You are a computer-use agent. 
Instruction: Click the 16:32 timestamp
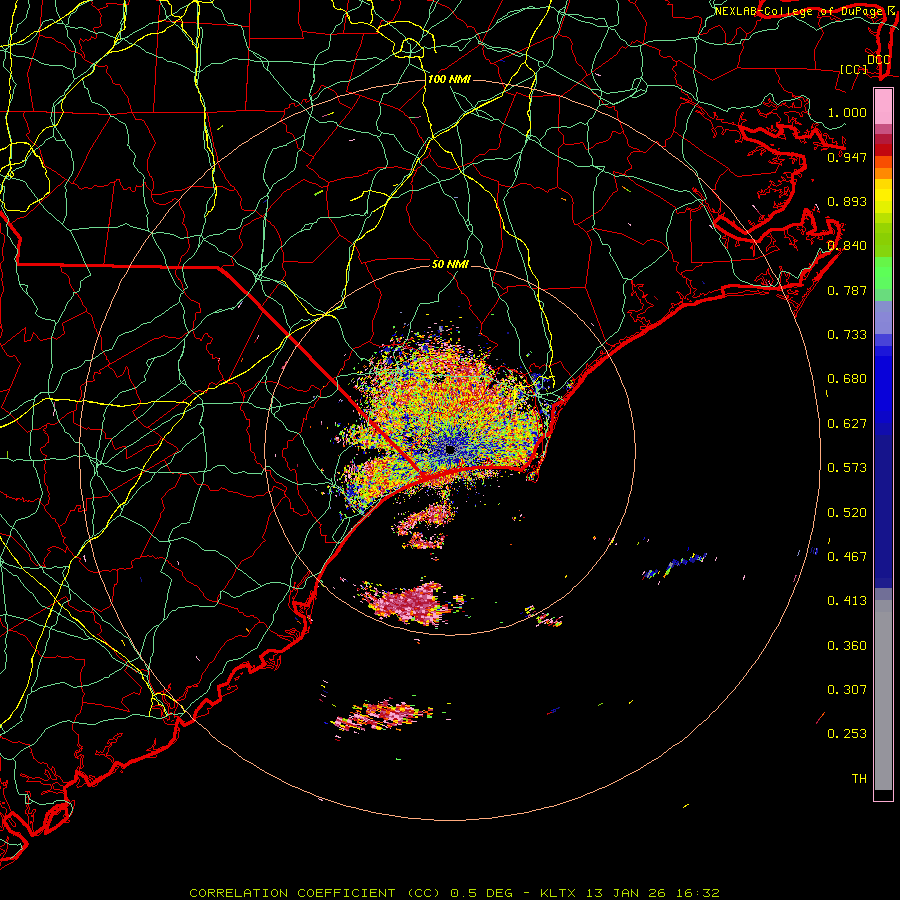[x=697, y=893]
